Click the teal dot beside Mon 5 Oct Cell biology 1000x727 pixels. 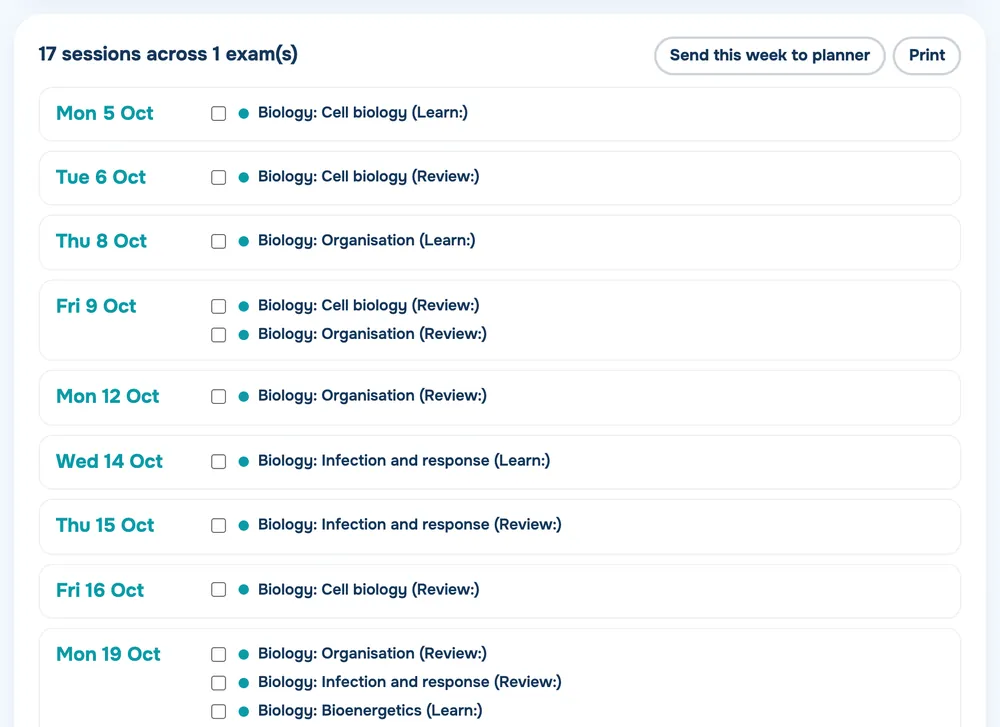coord(244,114)
